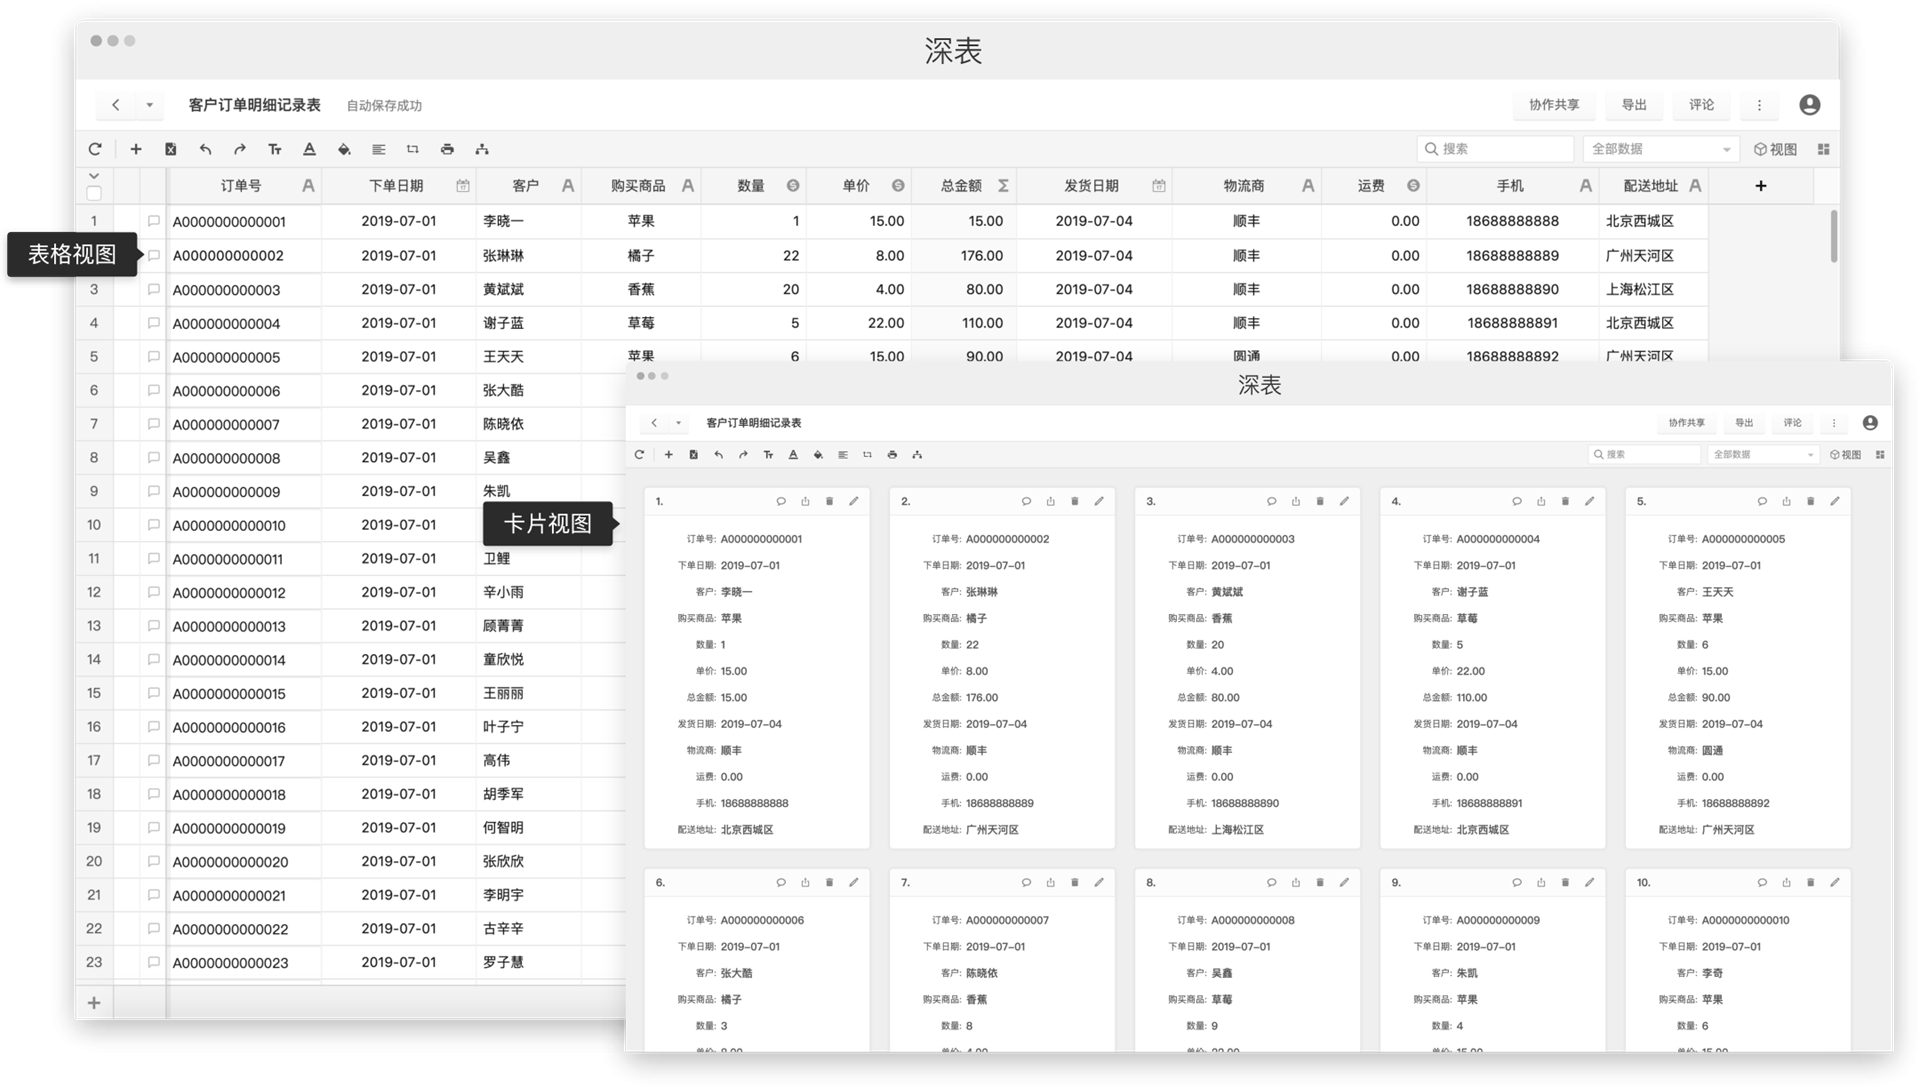Open text color tool in table view toolbar

[309, 149]
